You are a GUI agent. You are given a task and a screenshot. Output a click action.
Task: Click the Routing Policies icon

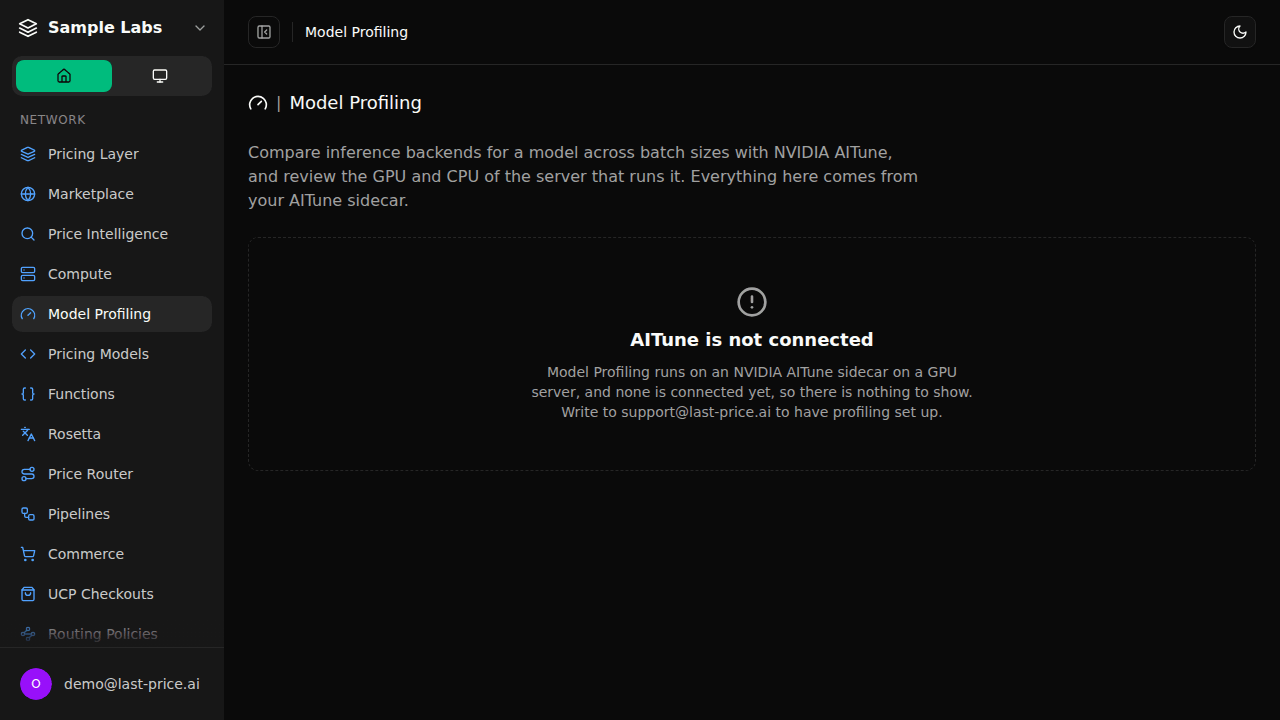tap(28, 634)
